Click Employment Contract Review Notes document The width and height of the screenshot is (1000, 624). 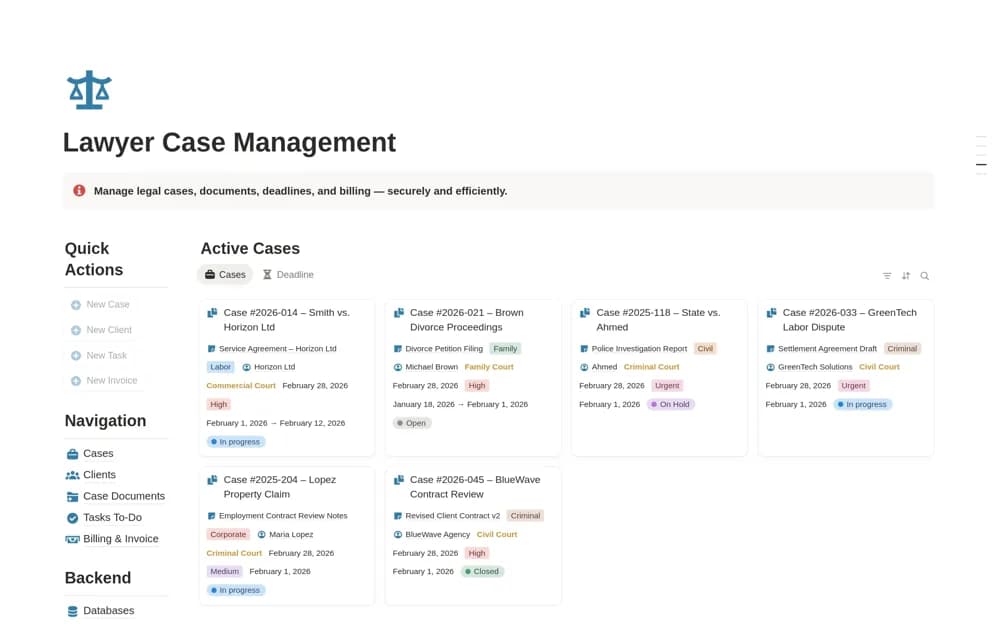(283, 516)
